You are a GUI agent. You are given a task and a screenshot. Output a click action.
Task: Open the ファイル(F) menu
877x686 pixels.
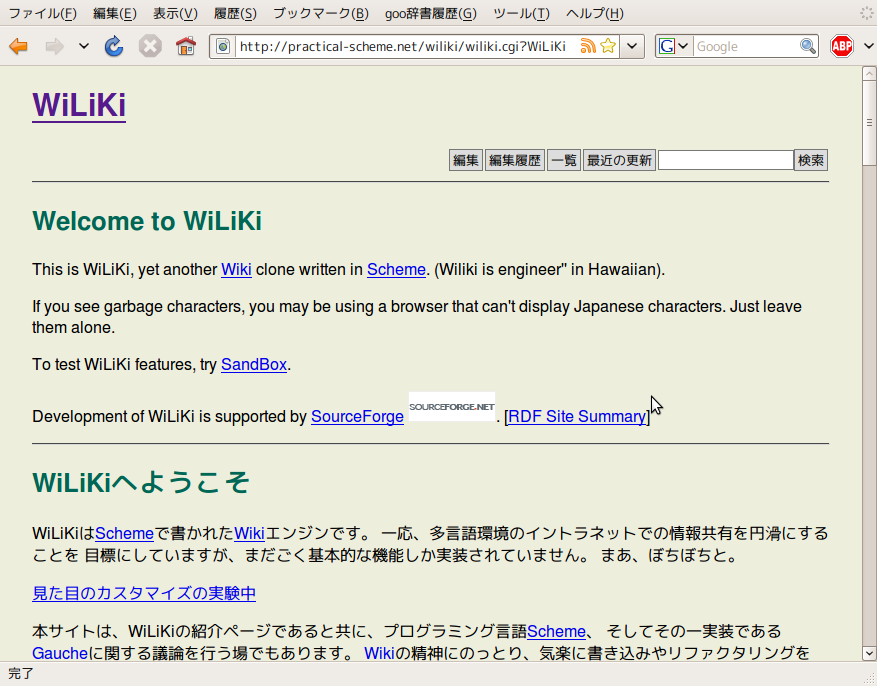click(x=43, y=13)
